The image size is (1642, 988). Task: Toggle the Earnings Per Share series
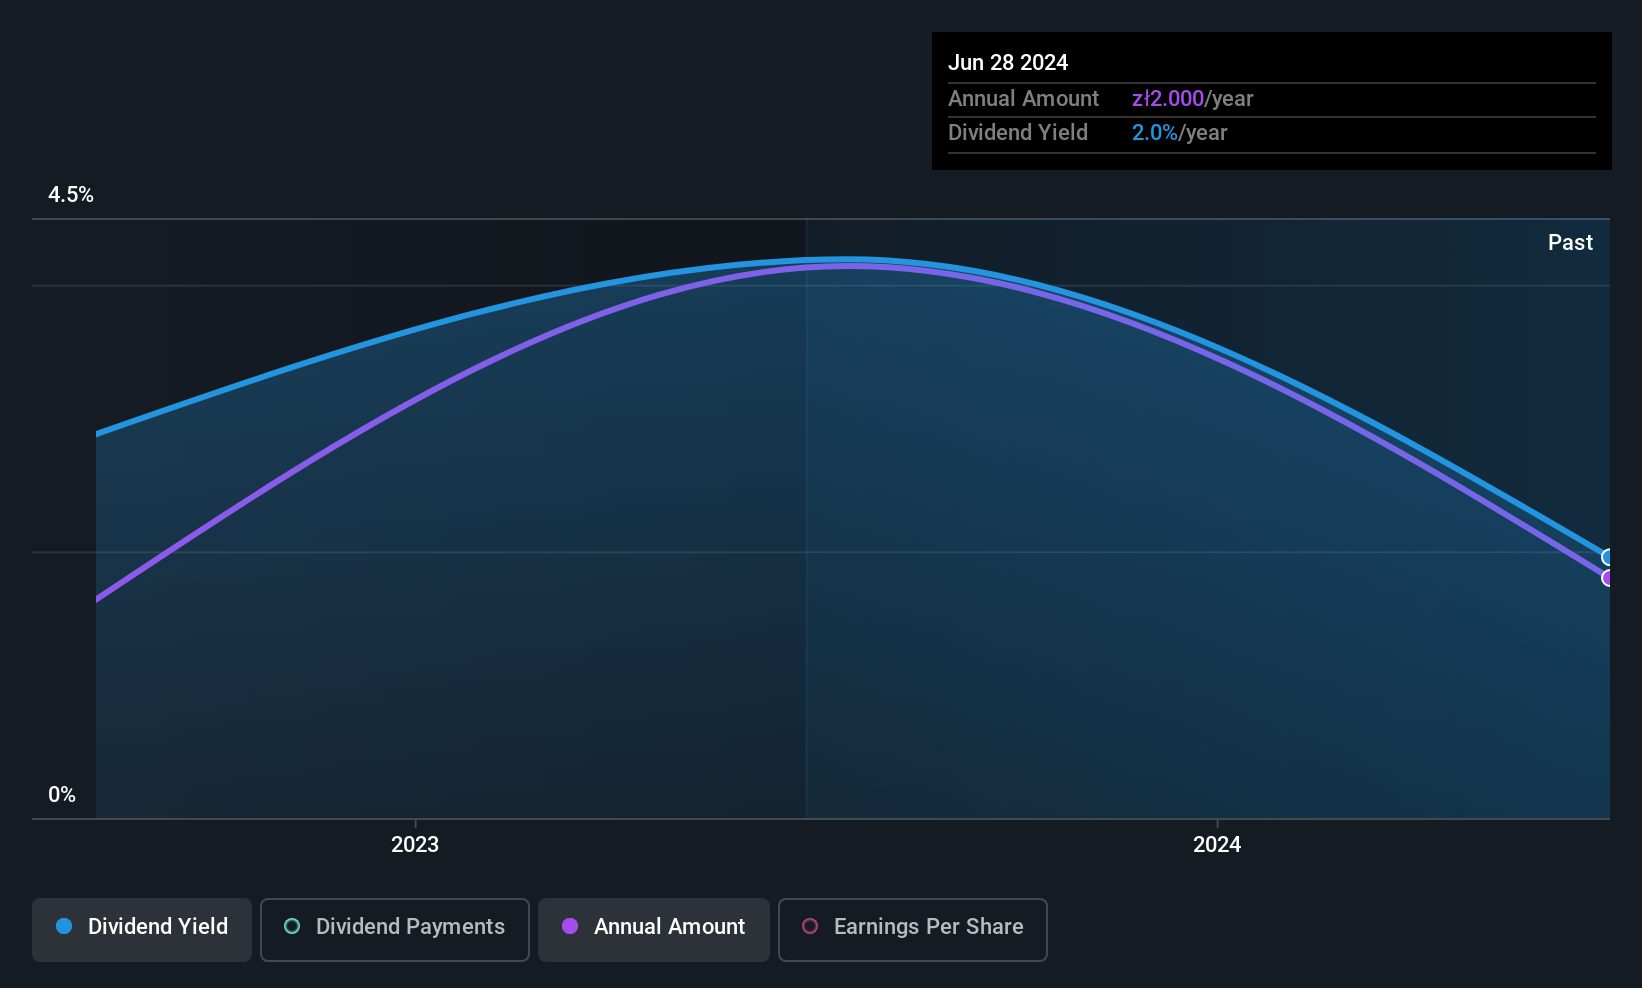(913, 929)
